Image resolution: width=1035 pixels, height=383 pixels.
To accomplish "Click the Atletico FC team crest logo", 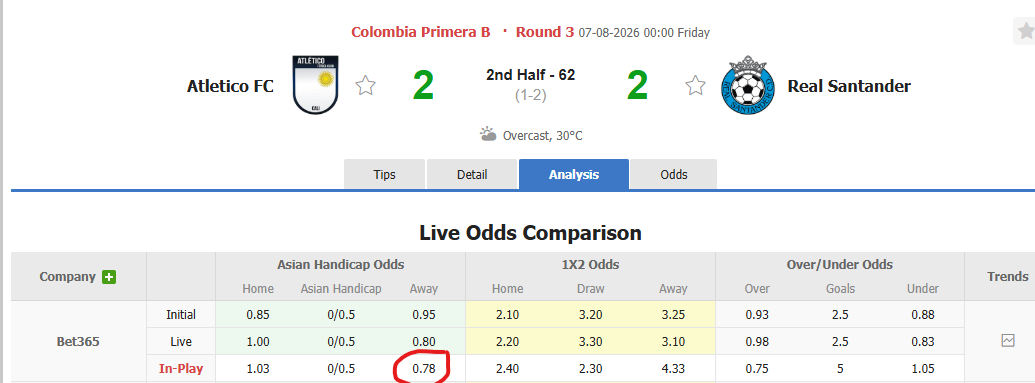I will coord(316,85).
